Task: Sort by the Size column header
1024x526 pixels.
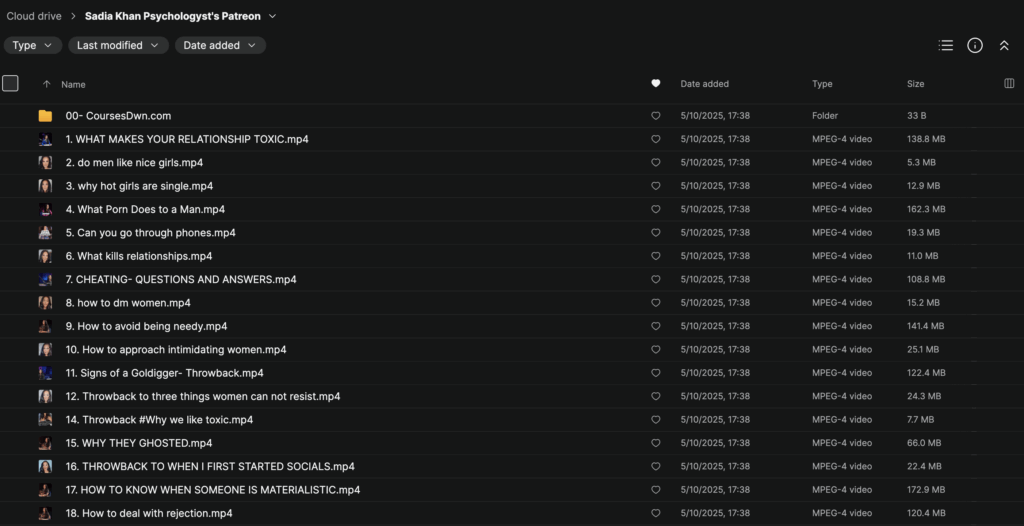Action: click(915, 84)
